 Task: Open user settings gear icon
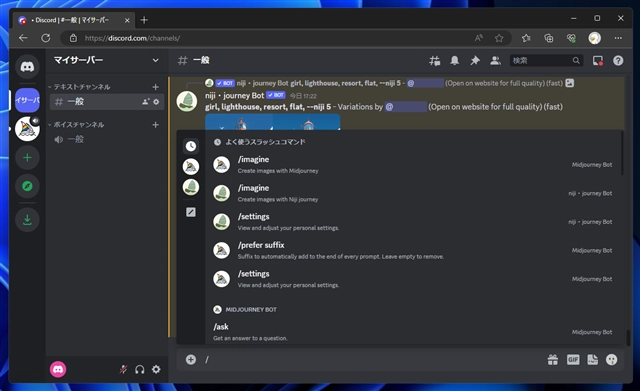[x=156, y=369]
